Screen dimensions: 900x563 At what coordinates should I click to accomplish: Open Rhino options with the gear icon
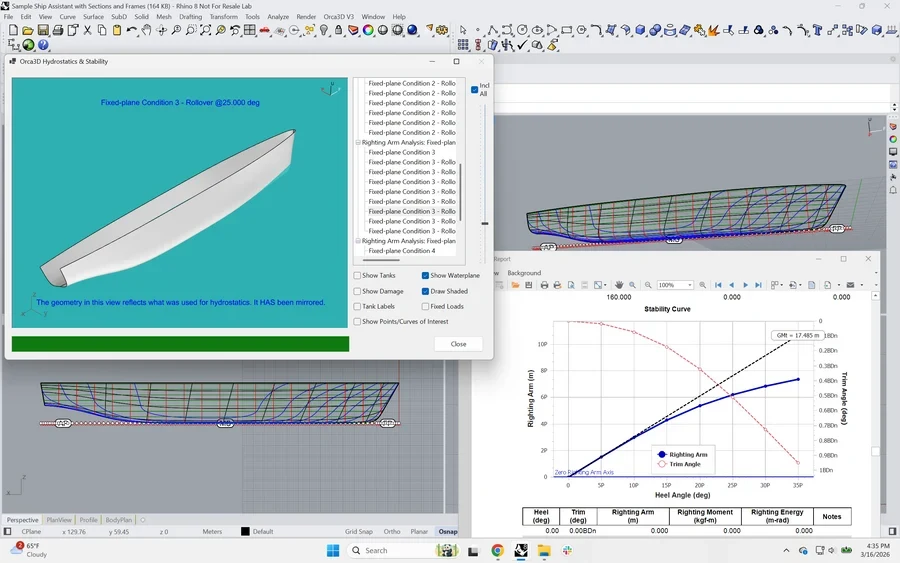[442, 30]
